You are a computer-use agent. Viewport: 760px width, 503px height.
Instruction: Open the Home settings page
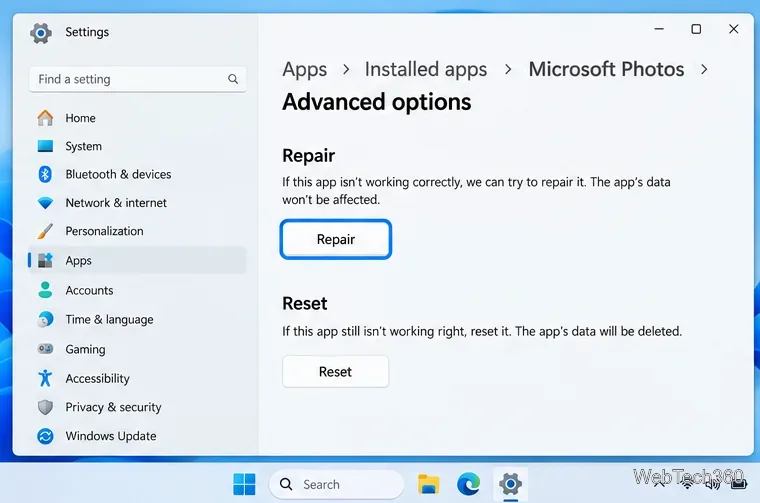(x=80, y=118)
